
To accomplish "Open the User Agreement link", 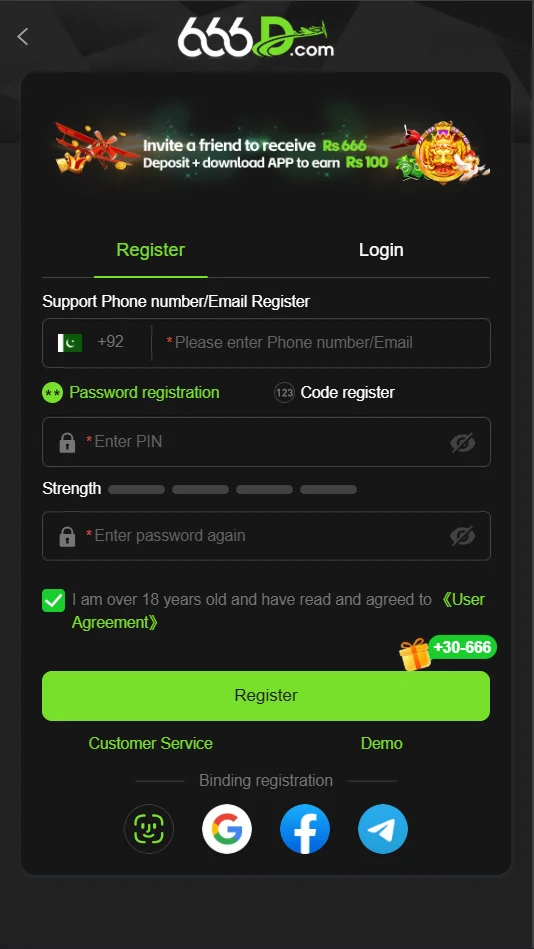I will (279, 611).
